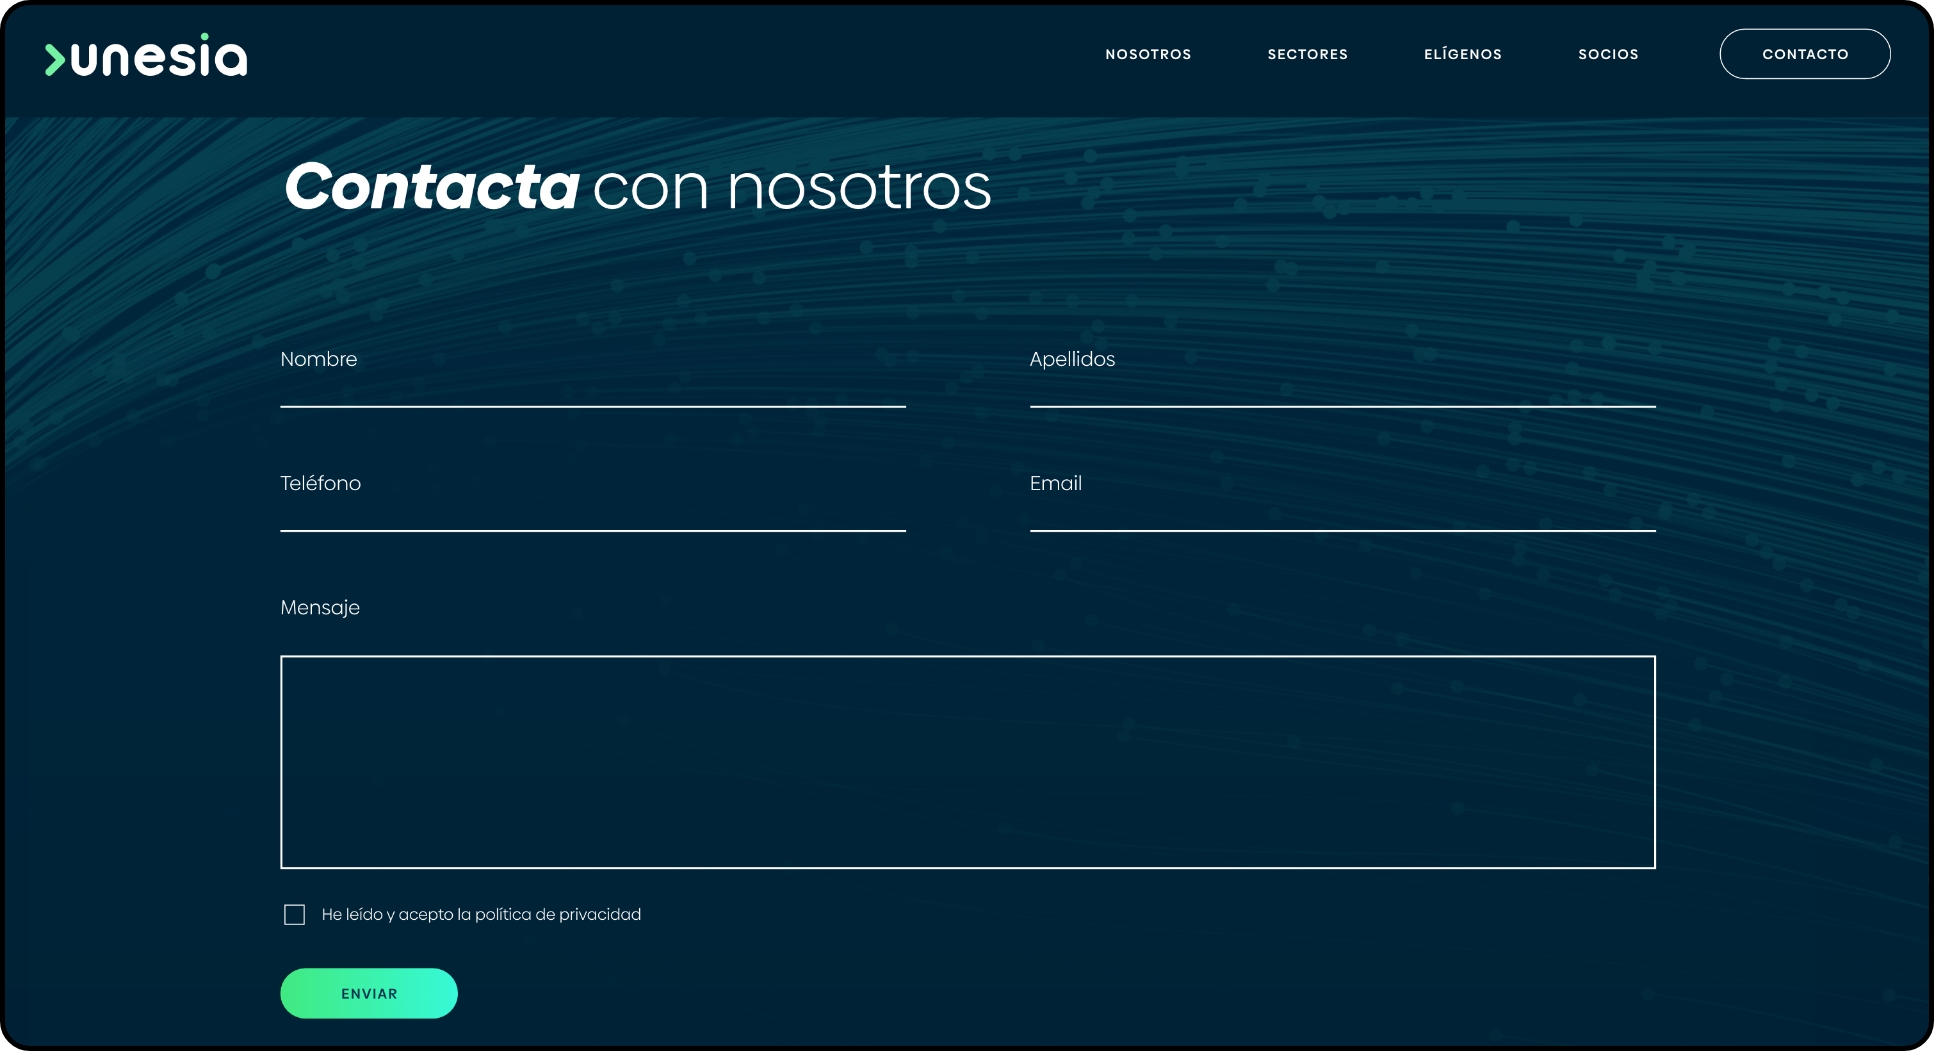1934x1051 pixels.
Task: Click the Email input field
Action: [x=1342, y=514]
